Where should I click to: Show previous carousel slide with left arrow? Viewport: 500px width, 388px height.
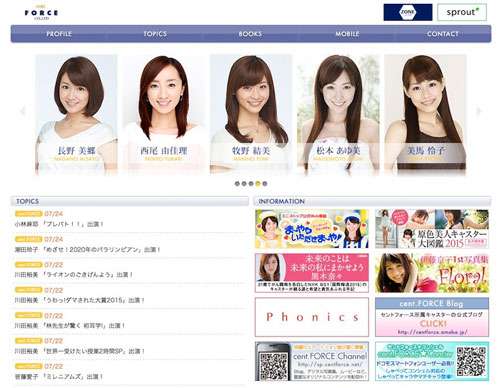[23, 111]
